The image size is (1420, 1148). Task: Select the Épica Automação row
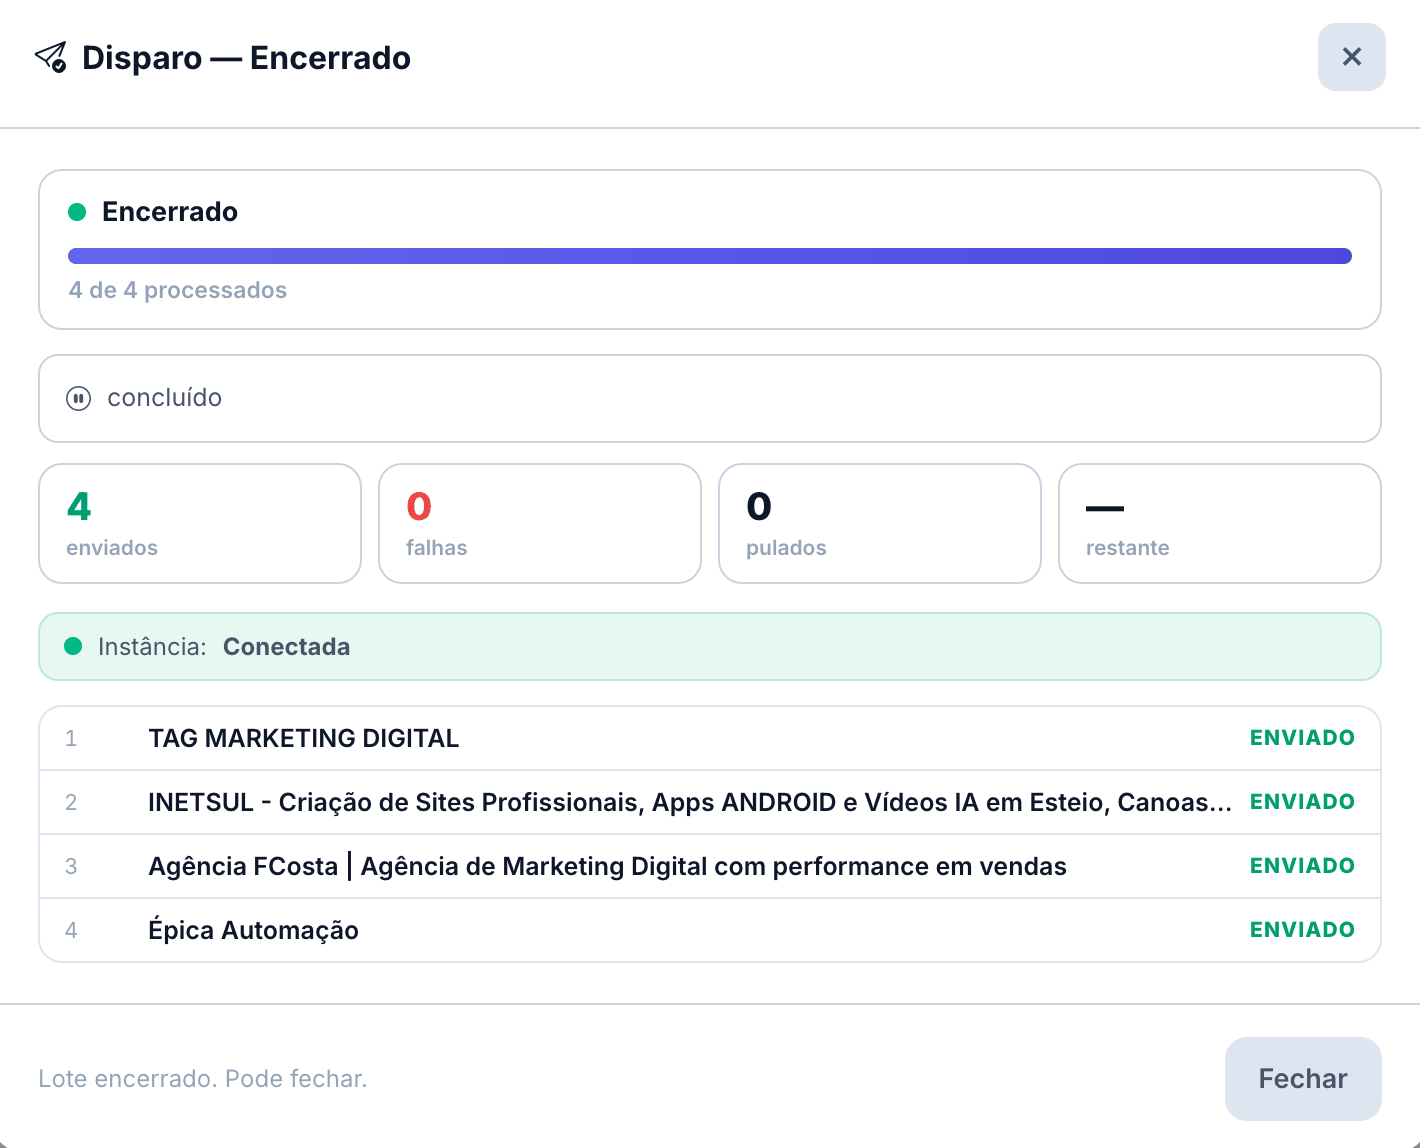(x=710, y=930)
